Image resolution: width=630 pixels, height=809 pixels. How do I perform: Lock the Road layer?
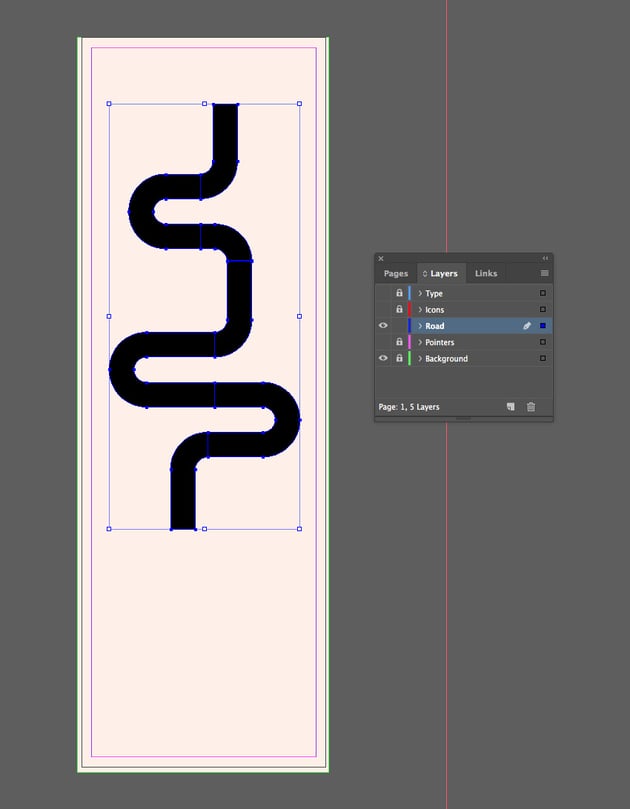399,326
